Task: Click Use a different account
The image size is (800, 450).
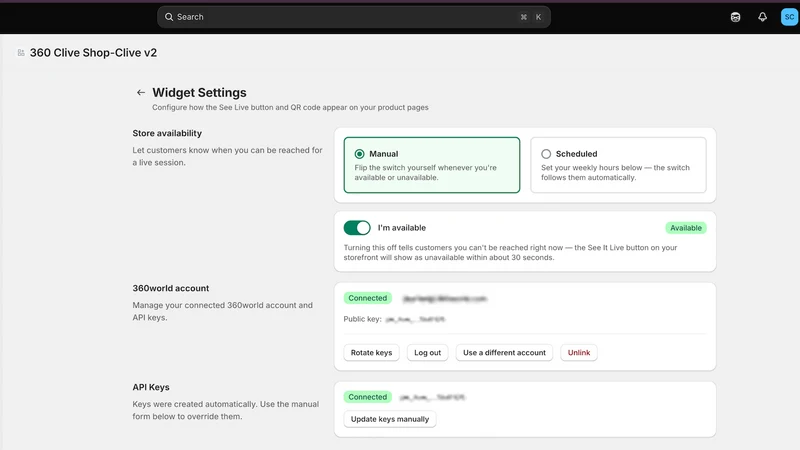Action: 504,353
